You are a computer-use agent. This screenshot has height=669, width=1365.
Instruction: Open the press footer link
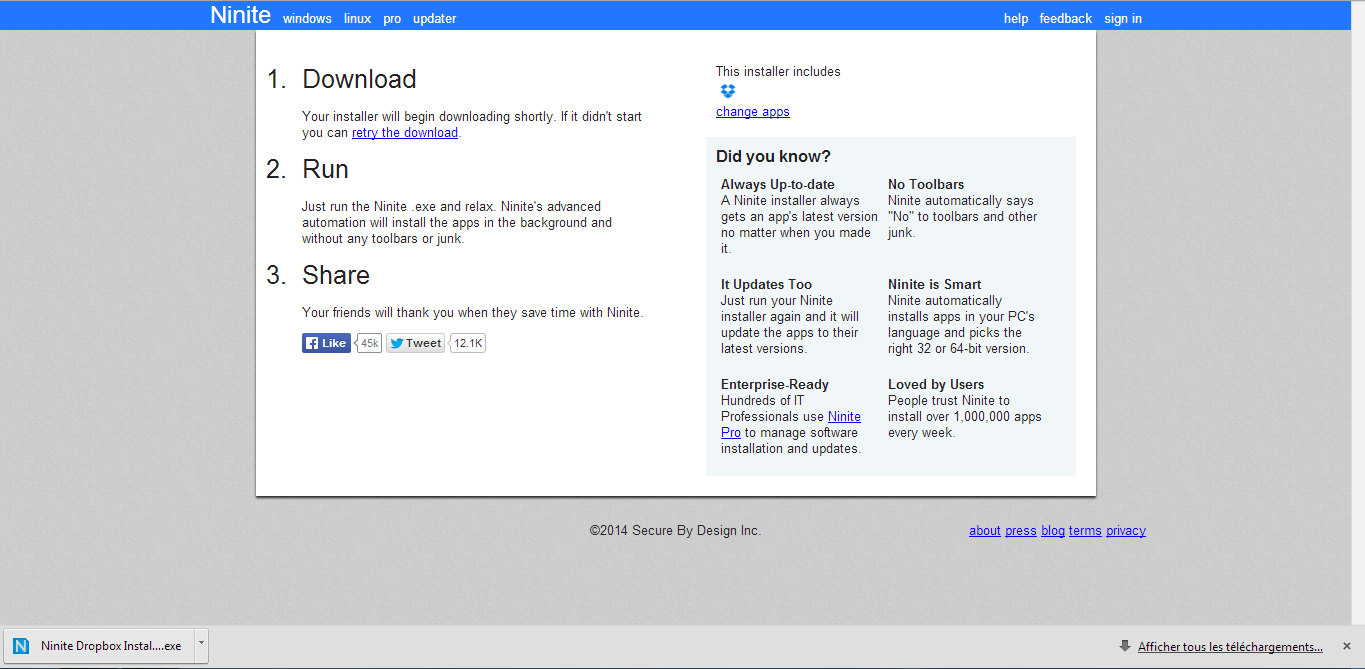click(1021, 530)
